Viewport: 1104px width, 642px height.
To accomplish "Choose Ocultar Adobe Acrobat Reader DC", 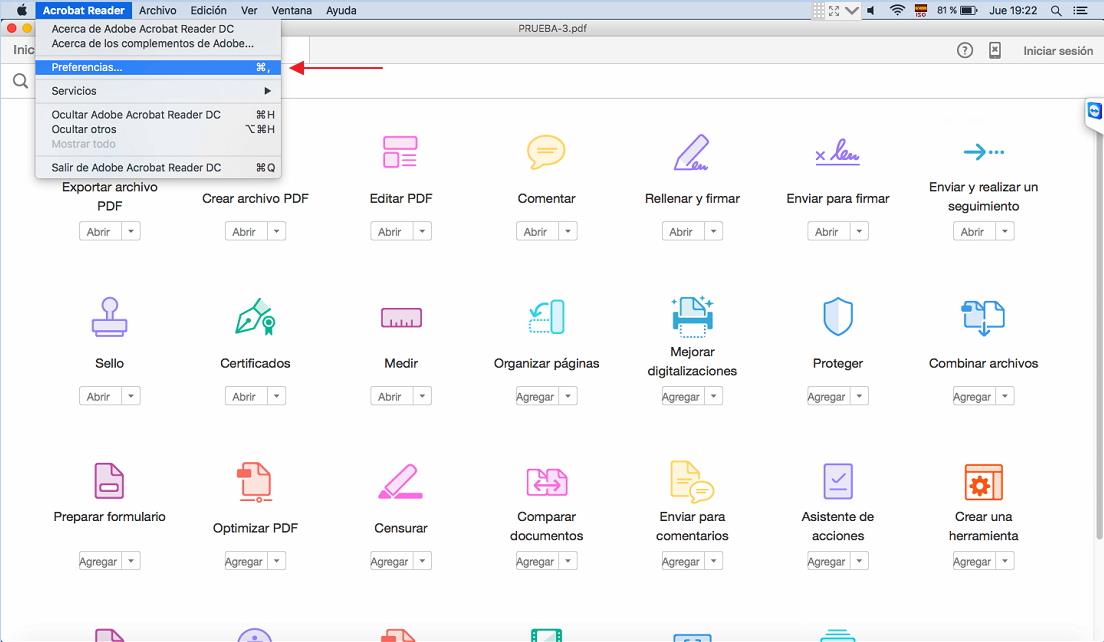I will tap(158, 115).
